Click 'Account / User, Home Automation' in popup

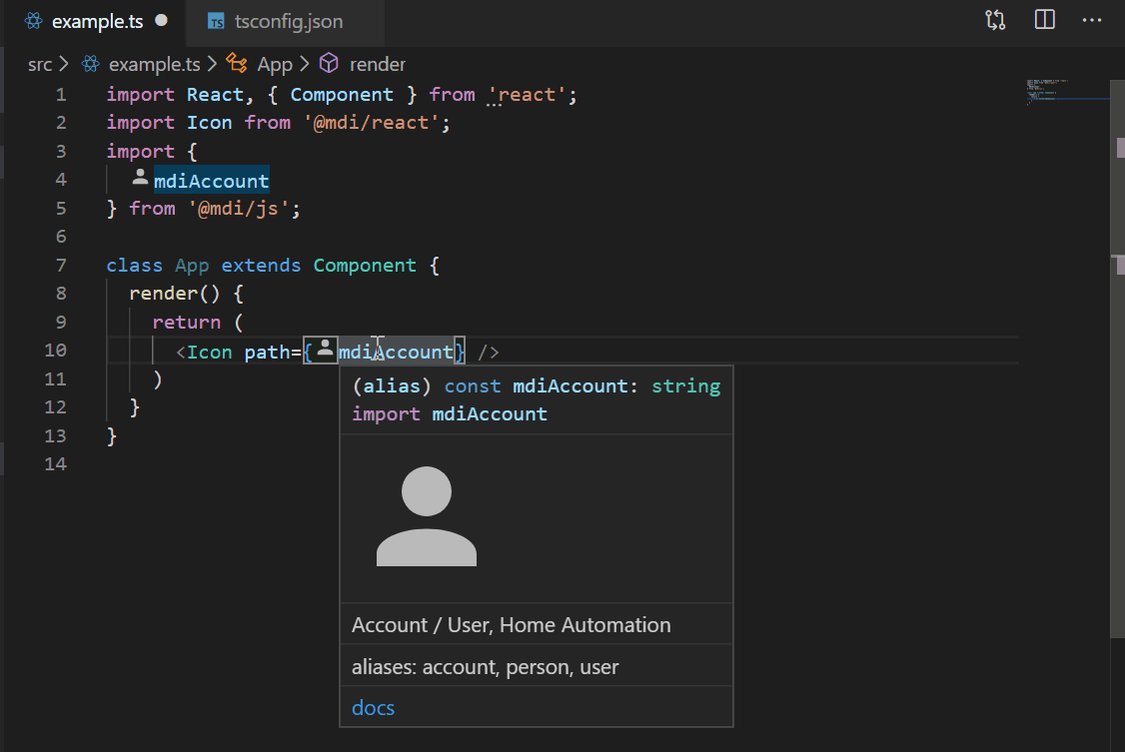click(512, 625)
